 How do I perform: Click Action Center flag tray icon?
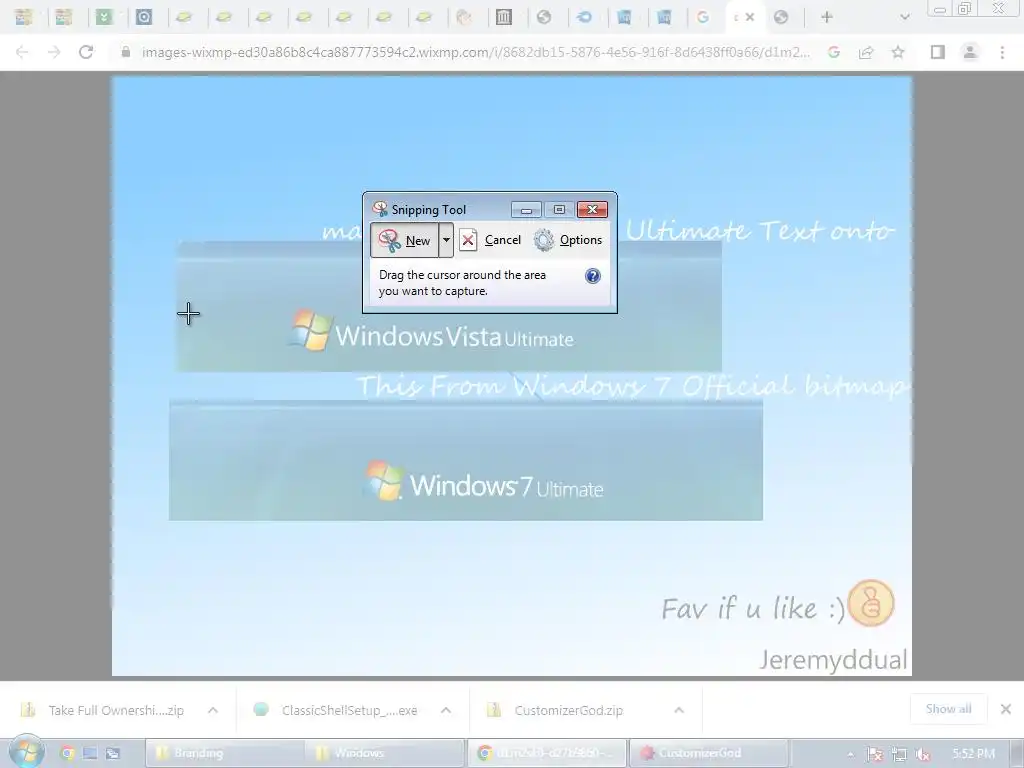[x=875, y=754]
